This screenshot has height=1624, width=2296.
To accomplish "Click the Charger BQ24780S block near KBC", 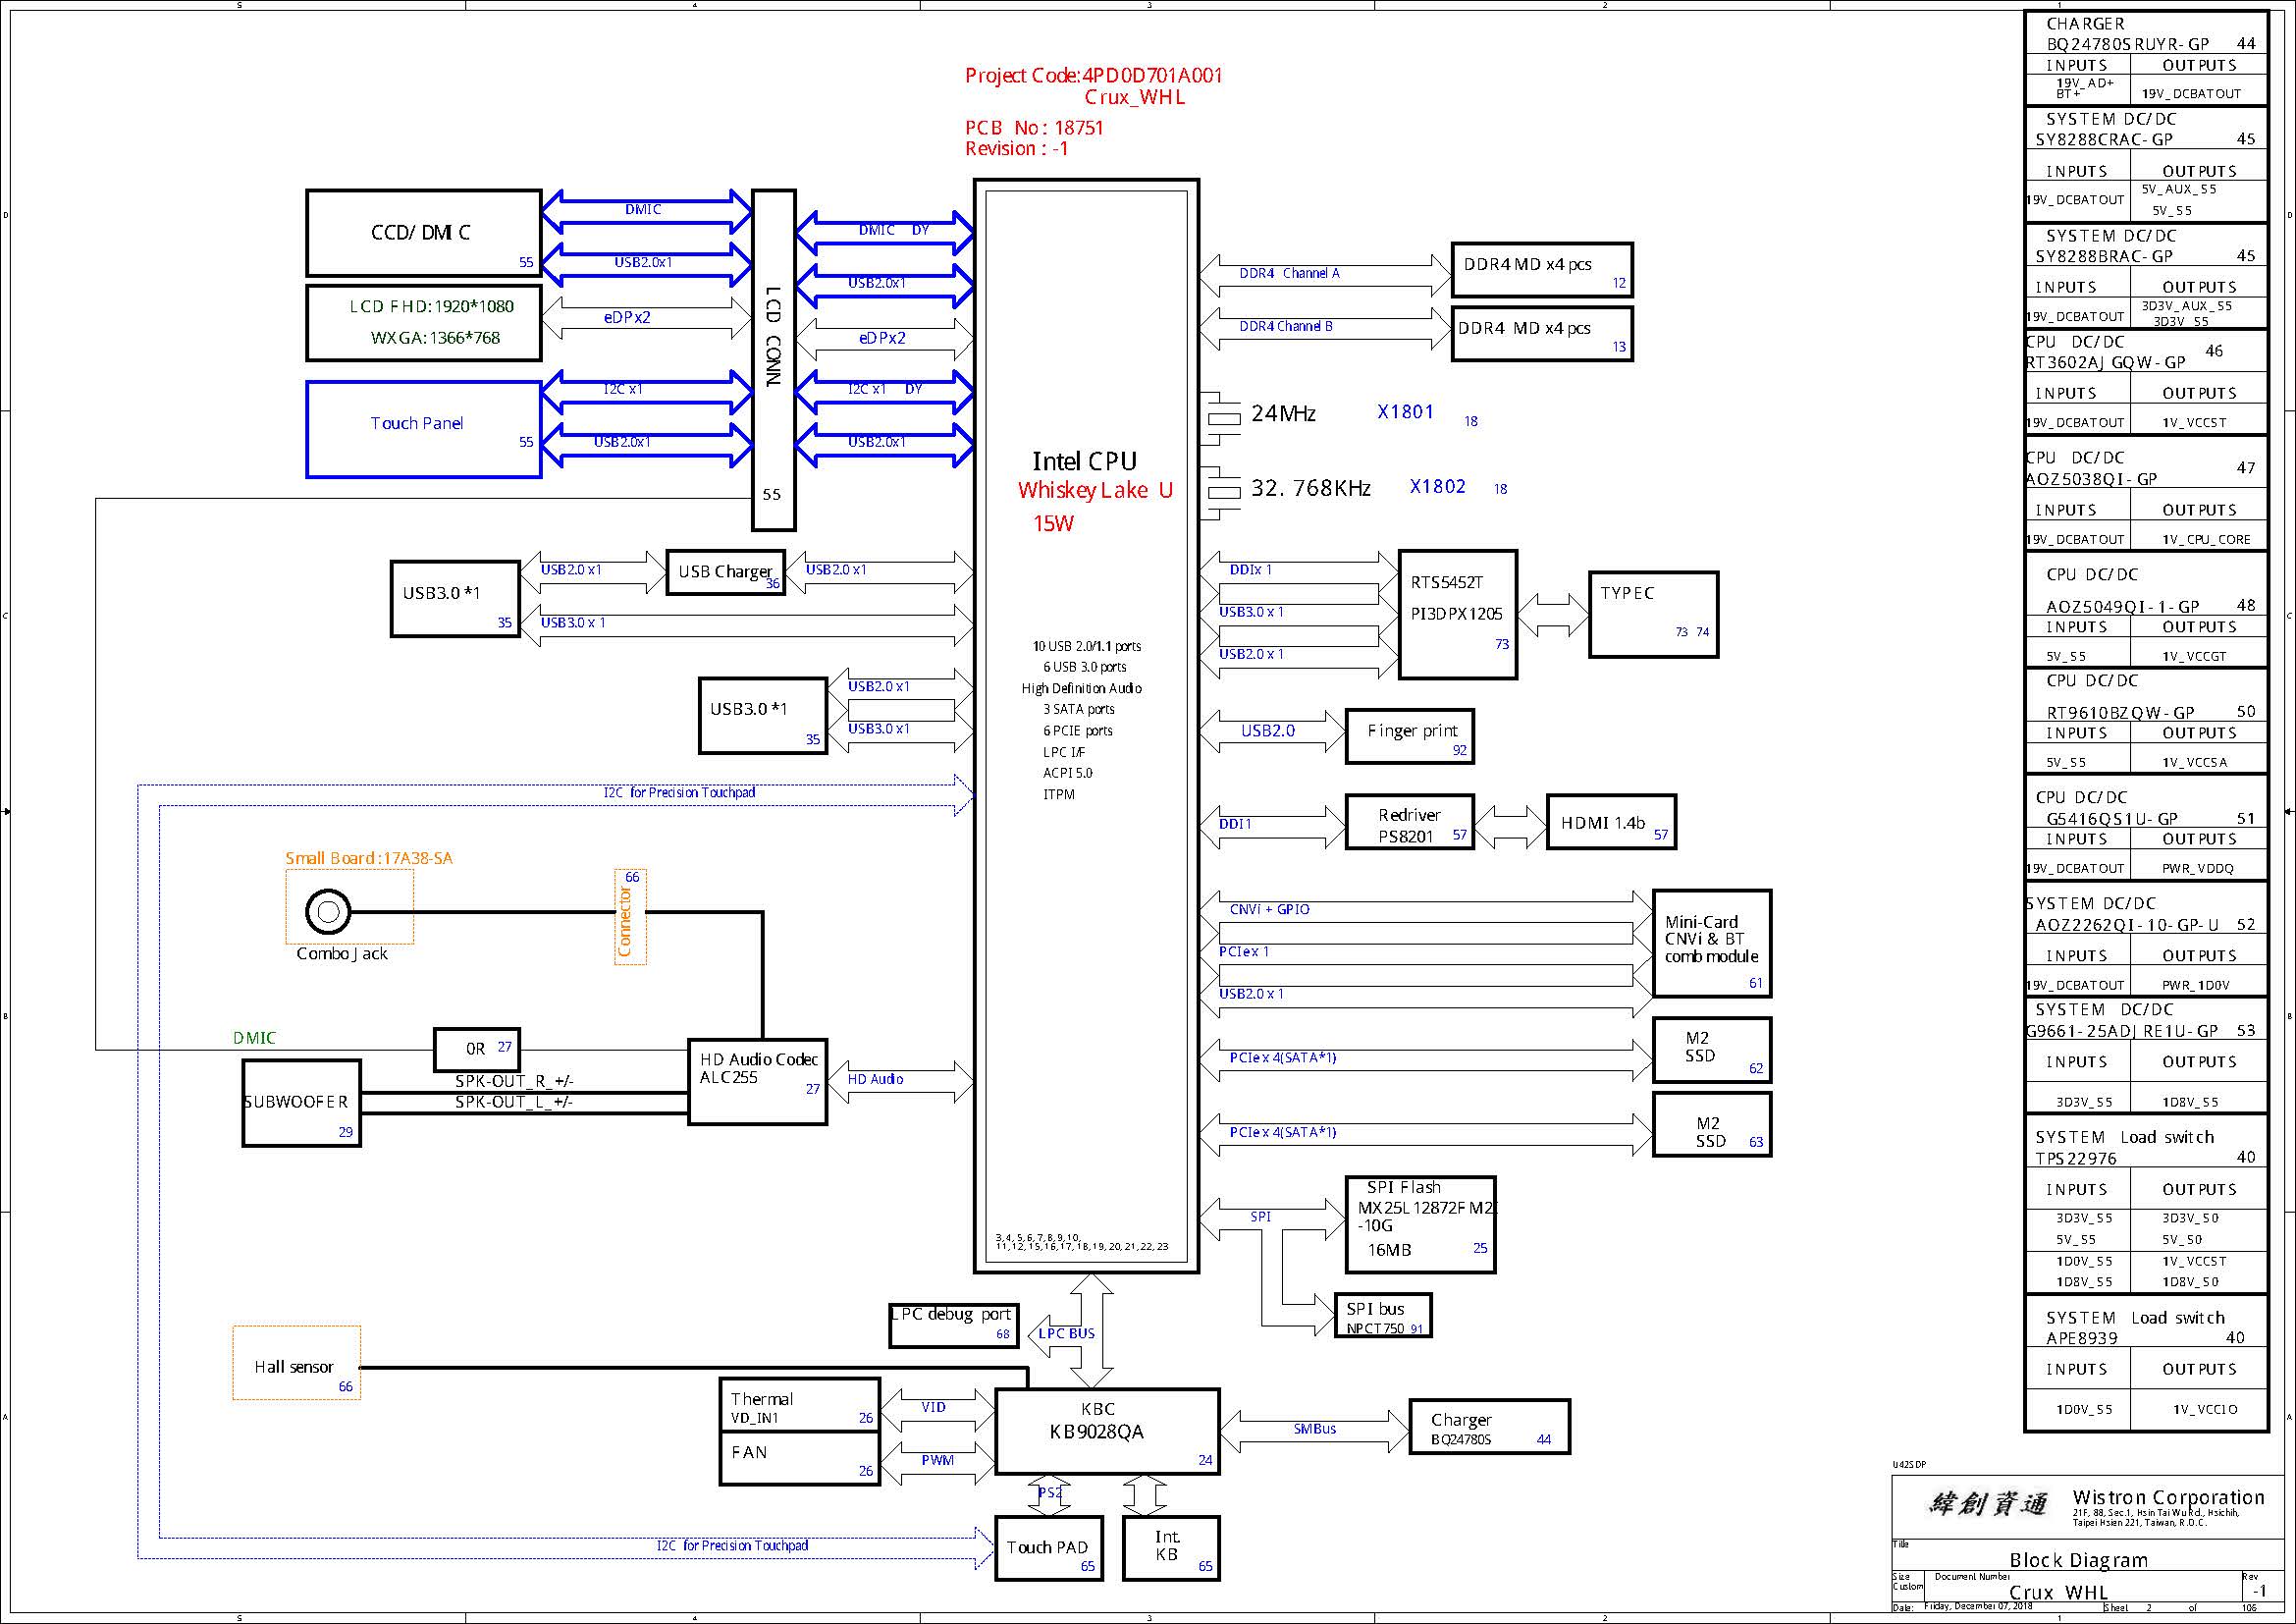I will [1489, 1427].
